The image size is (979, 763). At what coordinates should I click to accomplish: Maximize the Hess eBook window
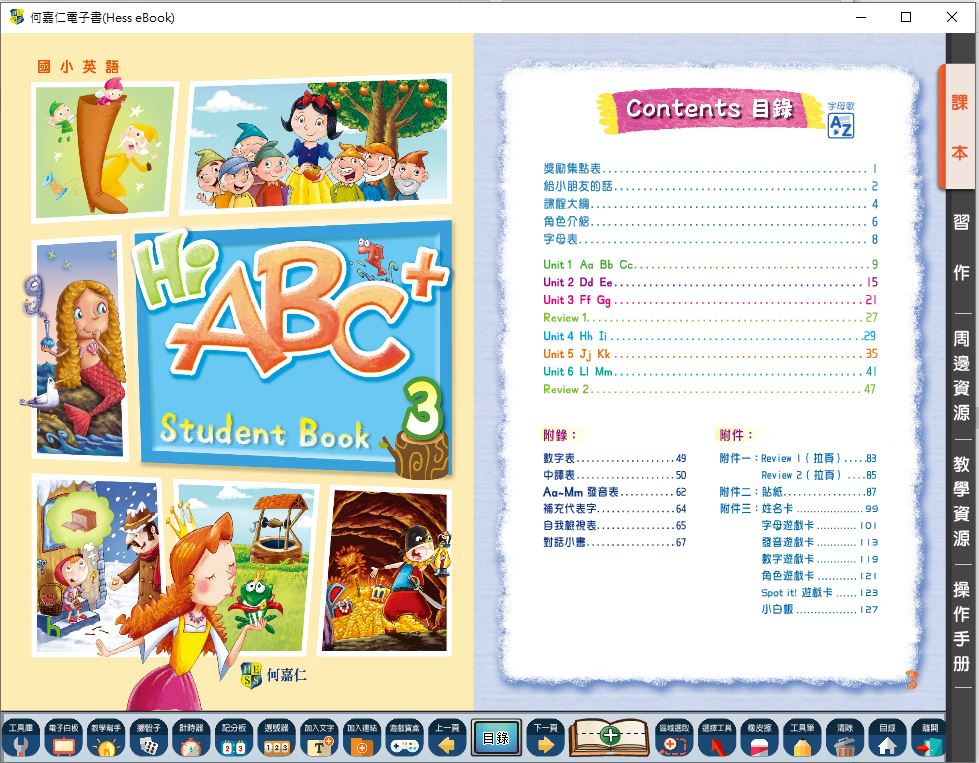tap(905, 17)
